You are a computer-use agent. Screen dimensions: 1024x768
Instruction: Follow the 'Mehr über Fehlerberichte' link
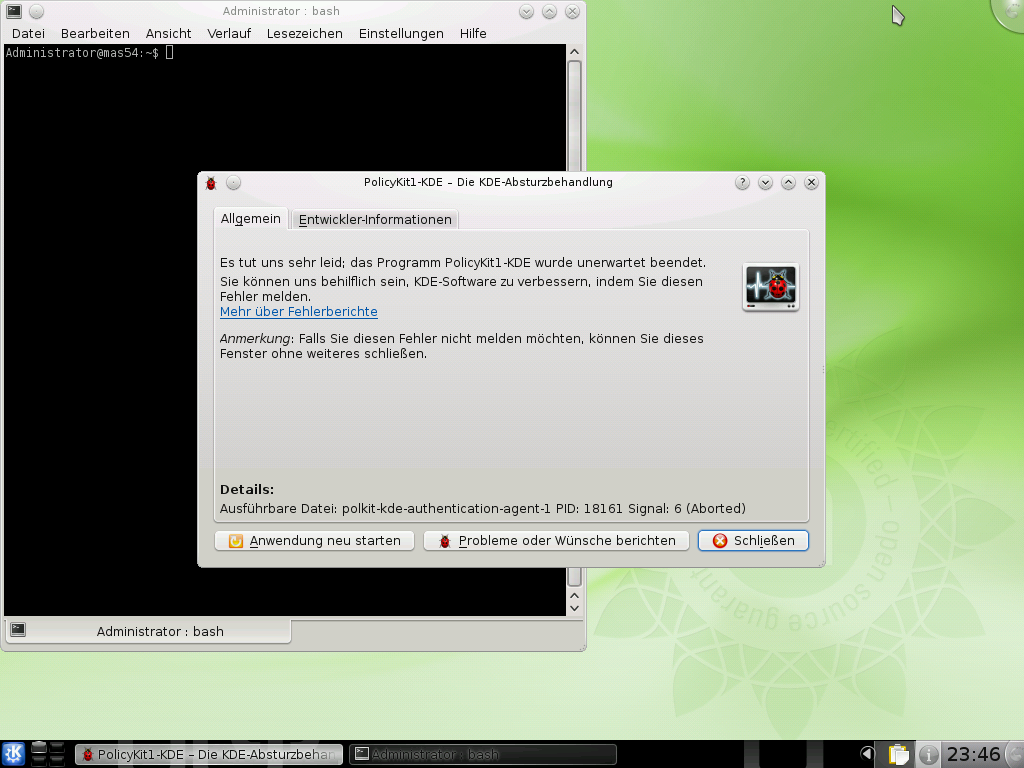click(x=299, y=312)
